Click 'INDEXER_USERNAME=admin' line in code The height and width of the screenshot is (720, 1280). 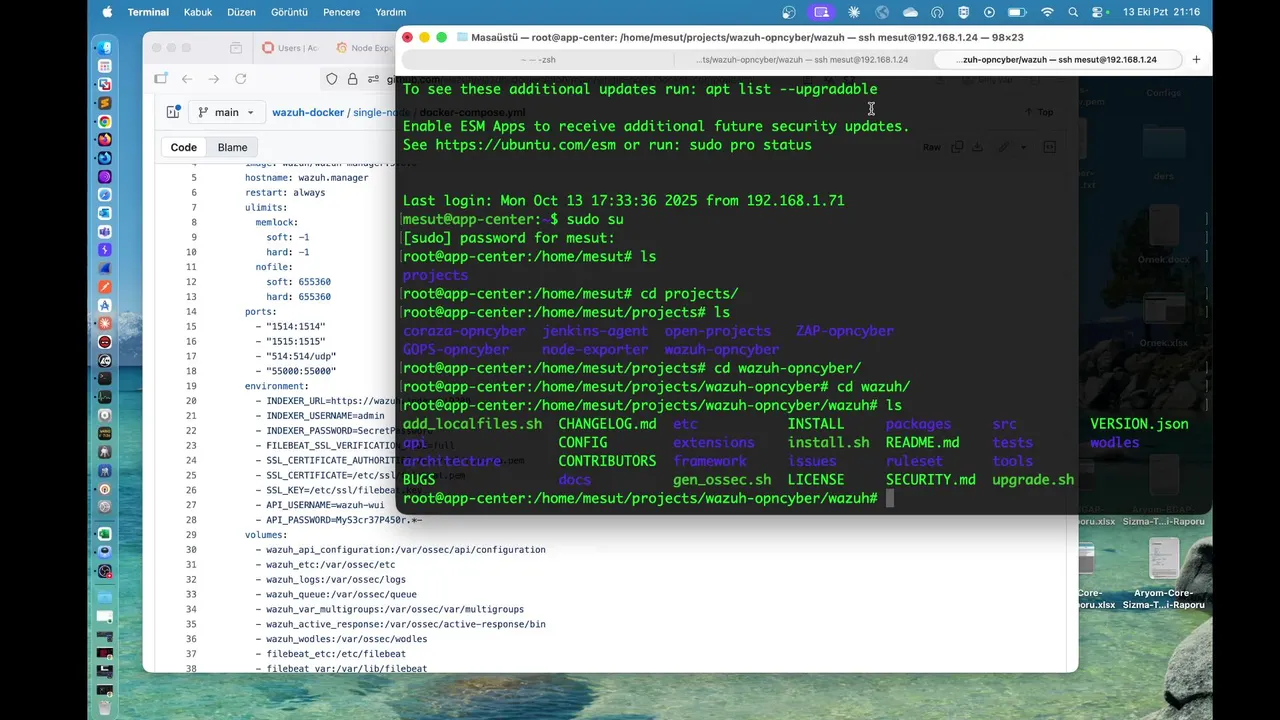coord(325,415)
